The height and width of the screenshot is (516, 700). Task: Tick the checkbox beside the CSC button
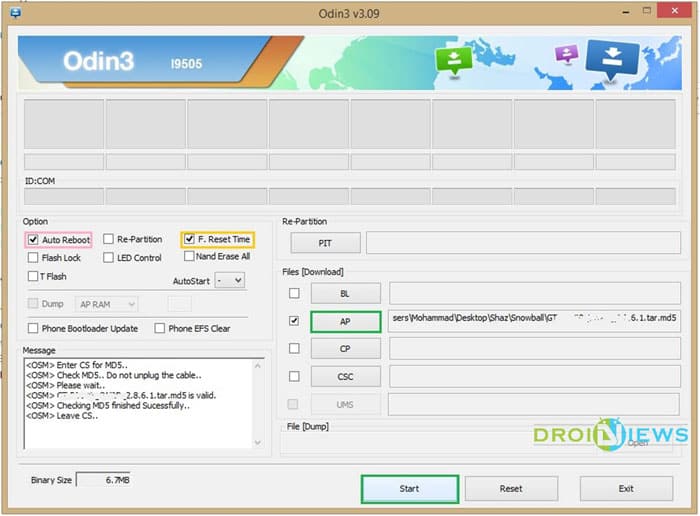(294, 376)
